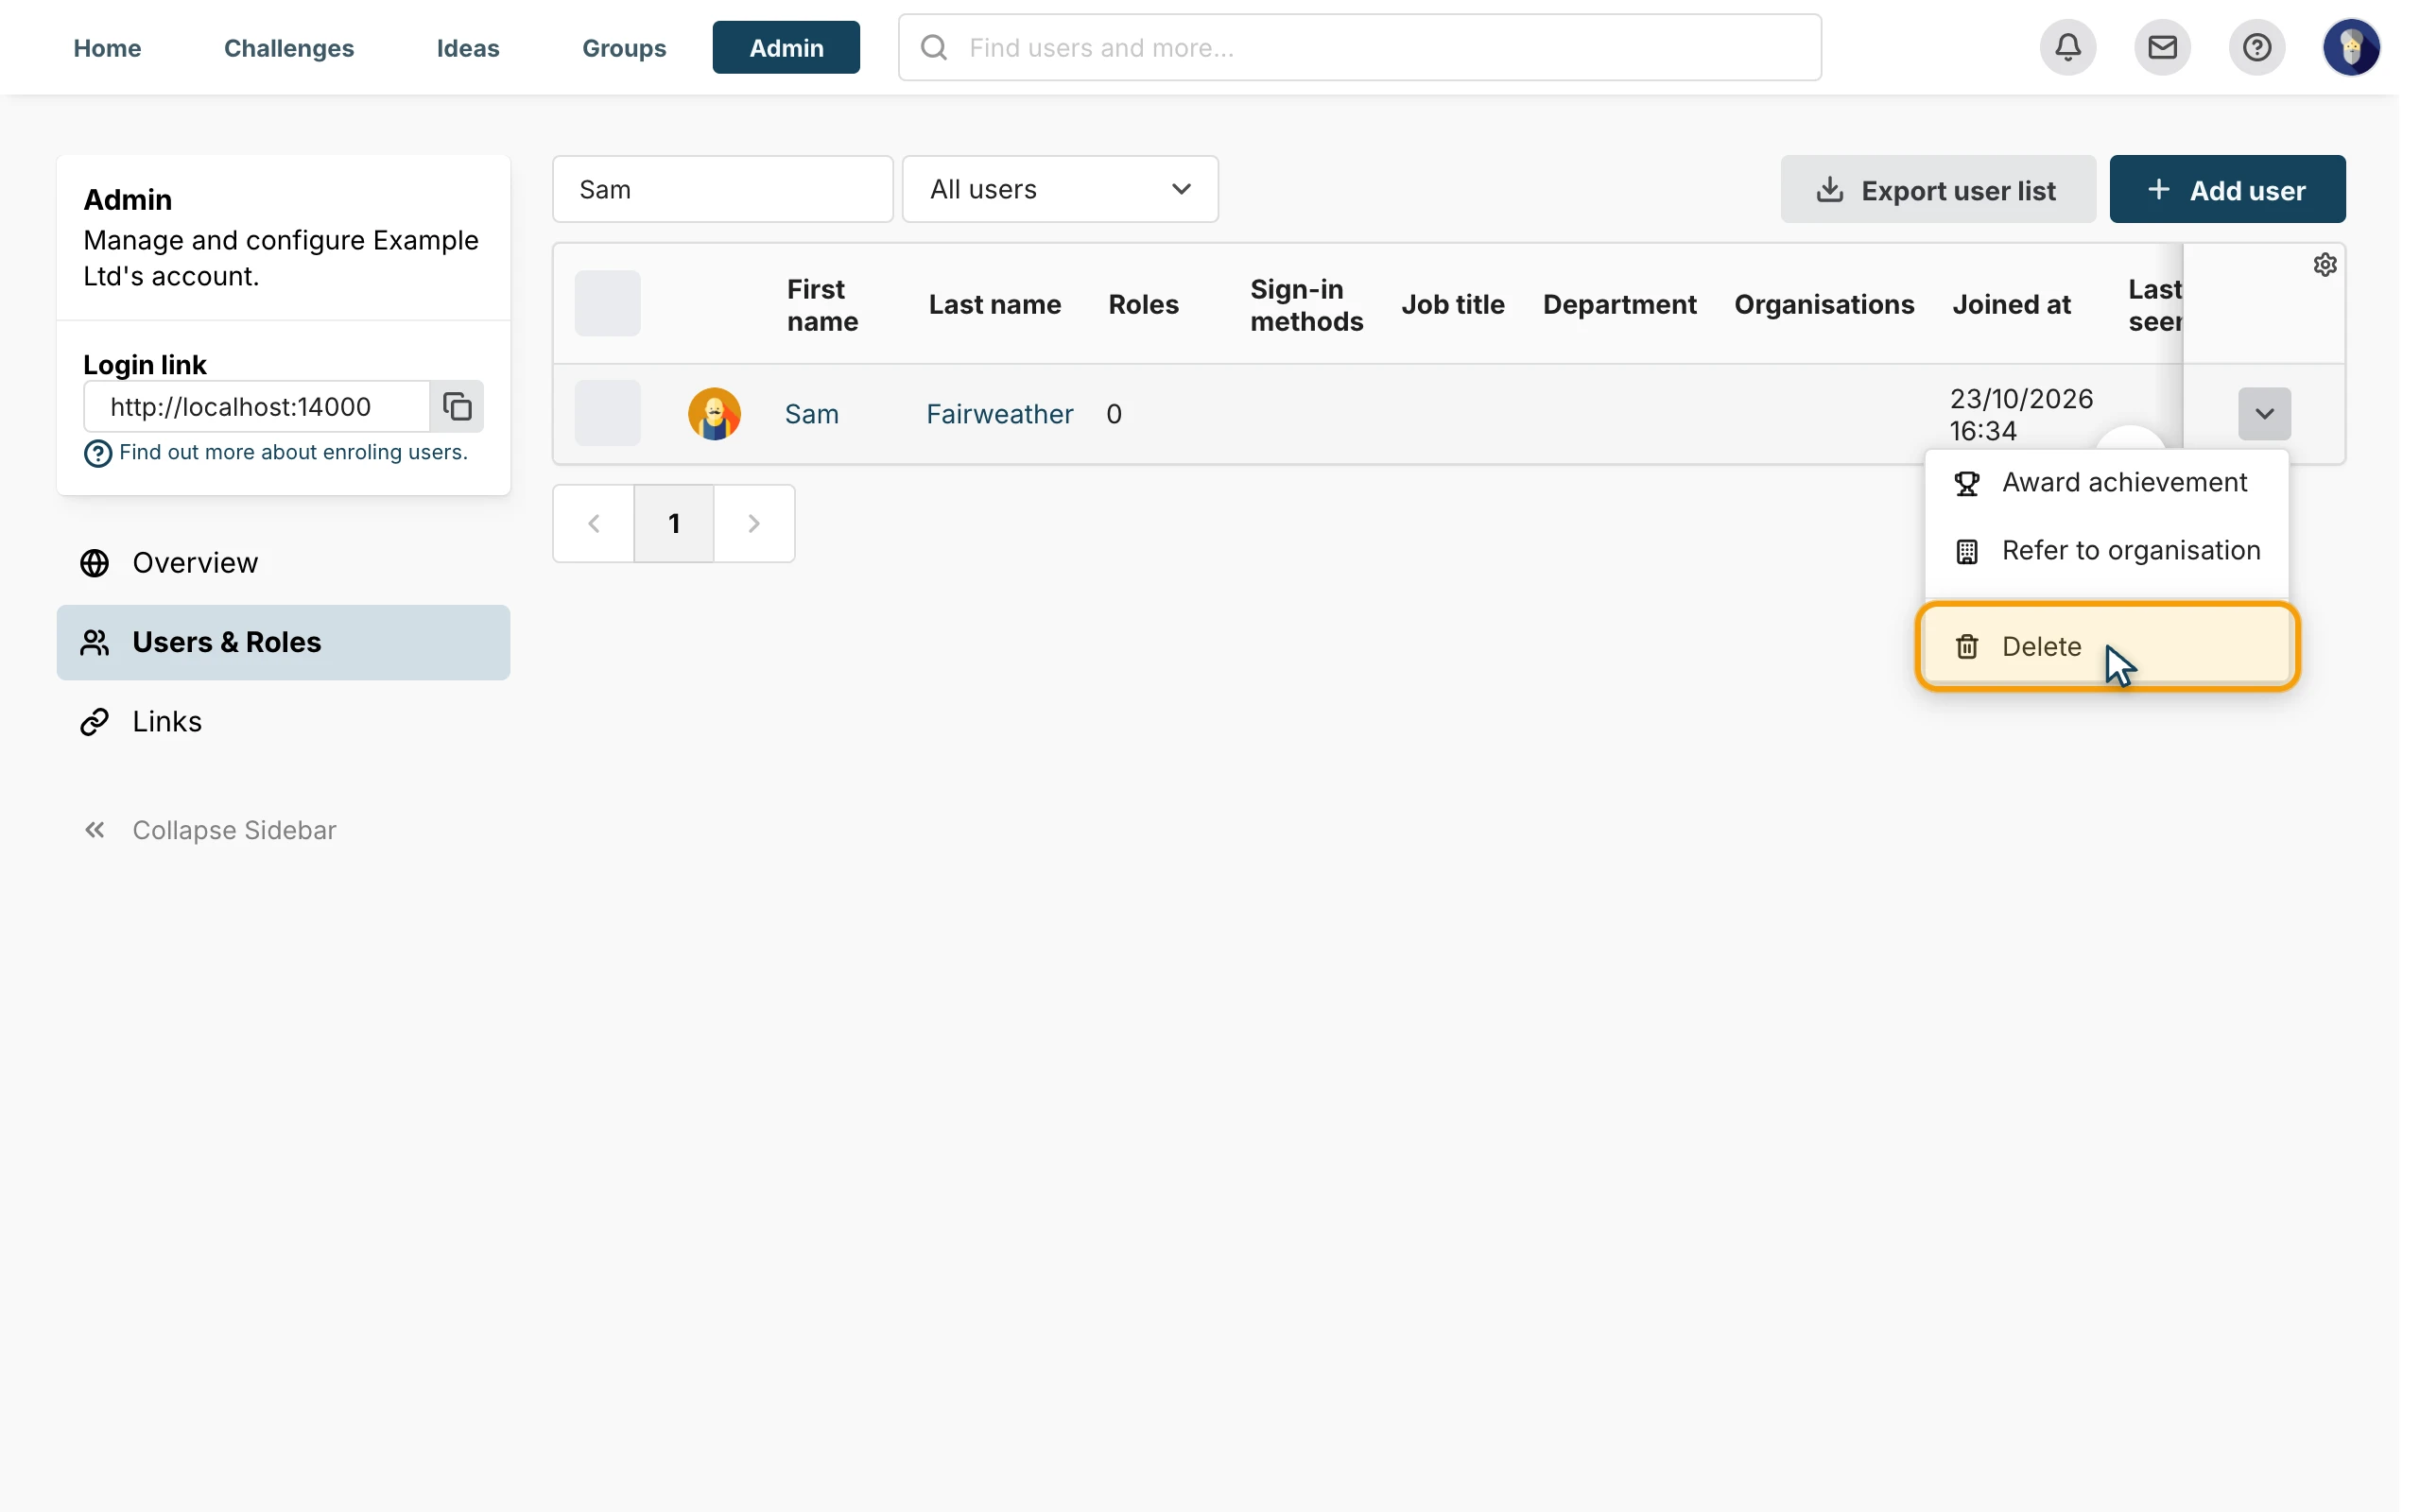Click the Department column header
2420x1512 pixels.
1619,304
